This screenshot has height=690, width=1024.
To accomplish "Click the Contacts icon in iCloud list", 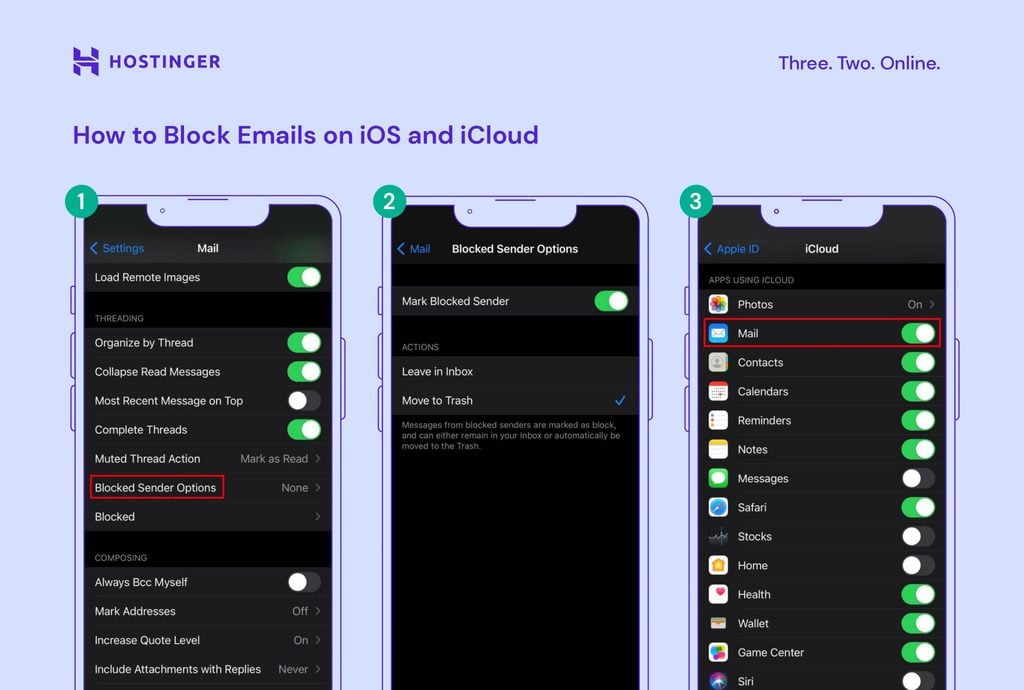I will pyautogui.click(x=718, y=362).
